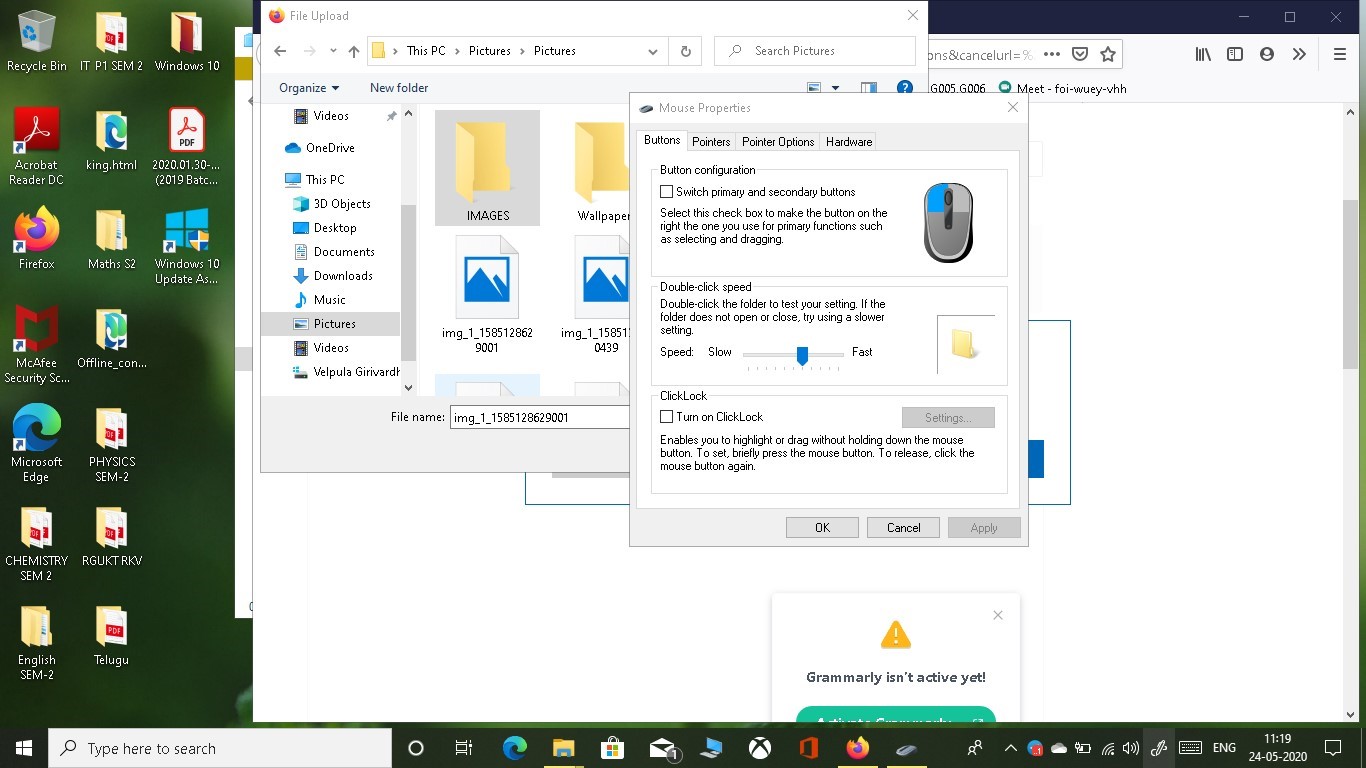This screenshot has width=1366, height=768.
Task: Open the Hardware tab in Mouse Properties
Action: tap(849, 142)
